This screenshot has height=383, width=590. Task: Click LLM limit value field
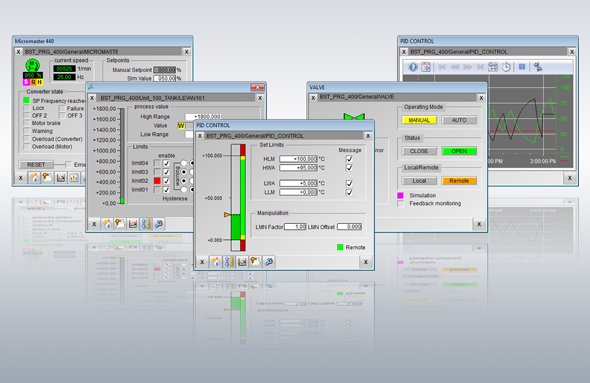tap(299, 192)
